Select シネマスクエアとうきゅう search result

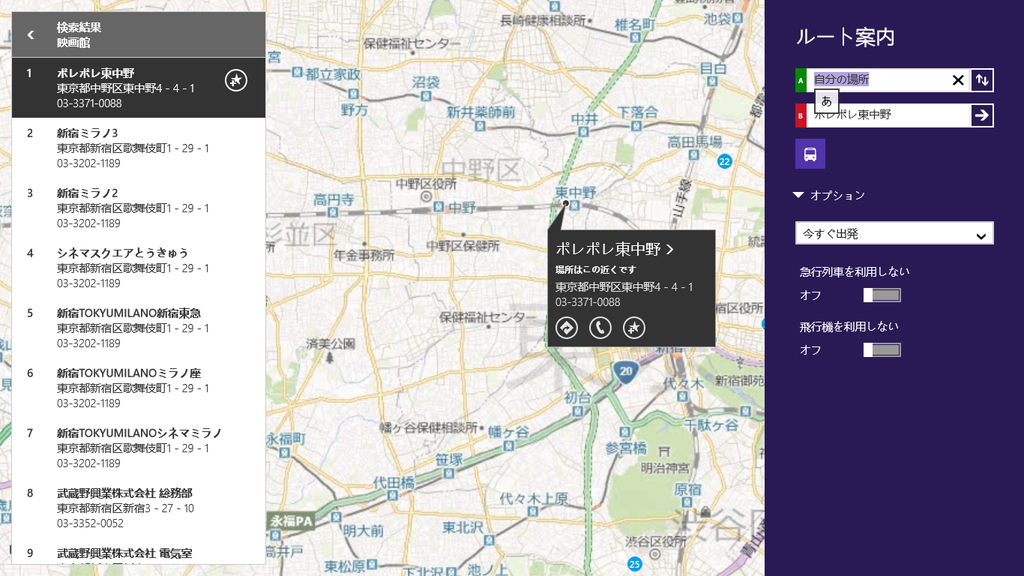(x=138, y=268)
